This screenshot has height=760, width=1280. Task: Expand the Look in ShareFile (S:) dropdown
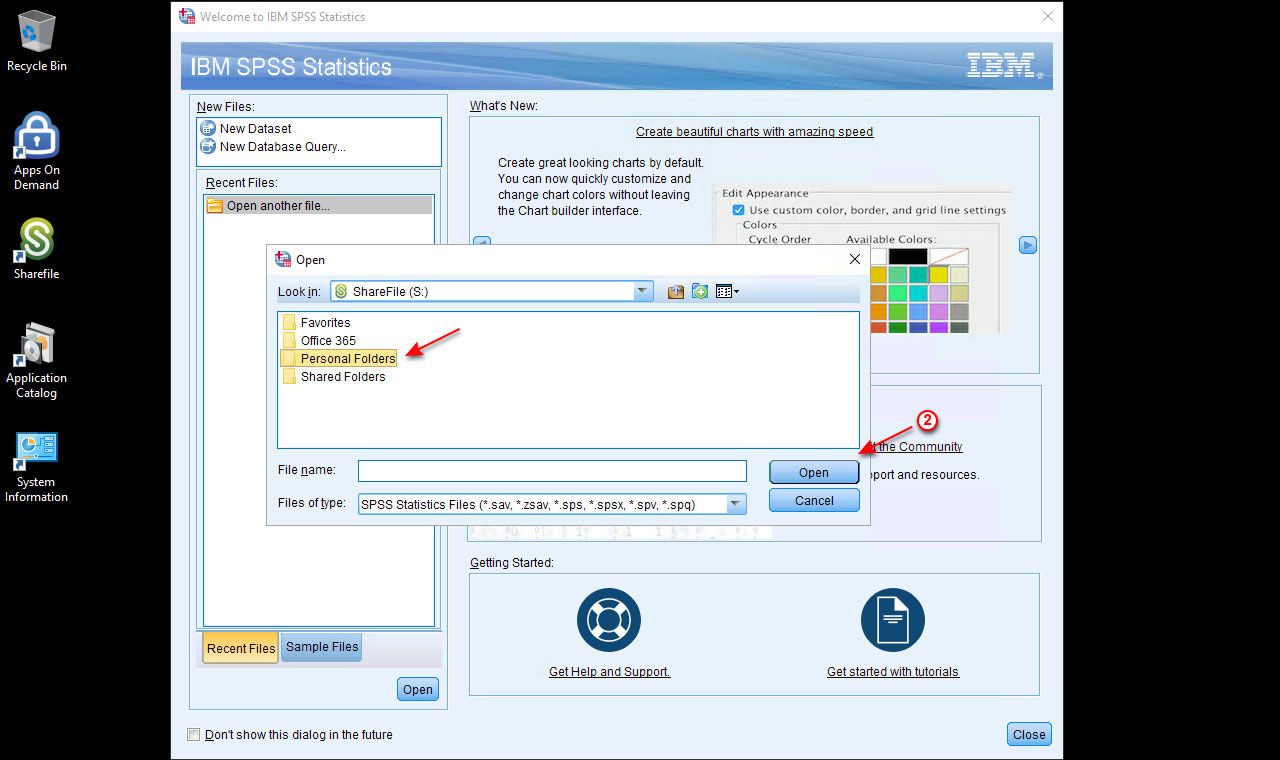tap(643, 291)
